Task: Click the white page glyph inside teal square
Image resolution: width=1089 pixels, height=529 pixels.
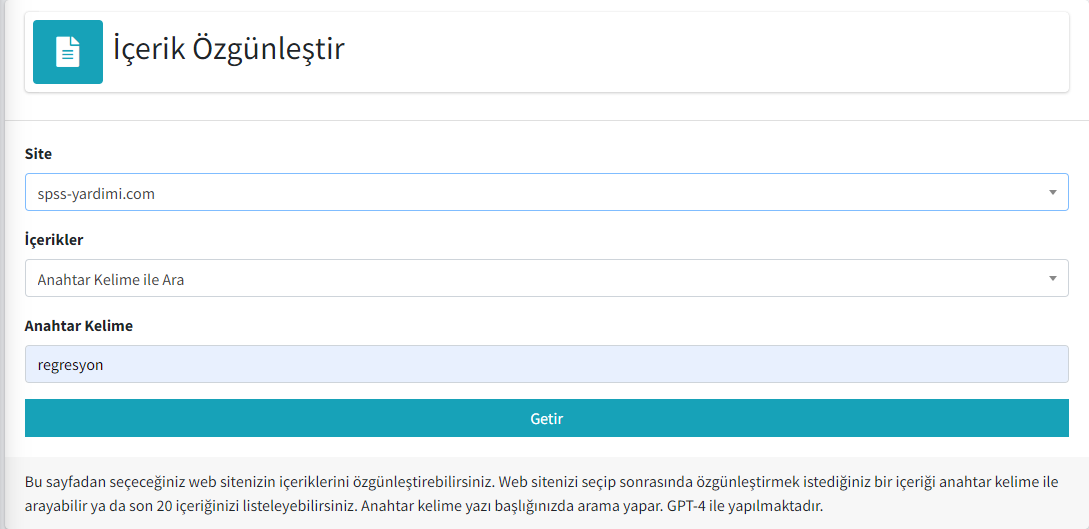Action: coord(68,52)
